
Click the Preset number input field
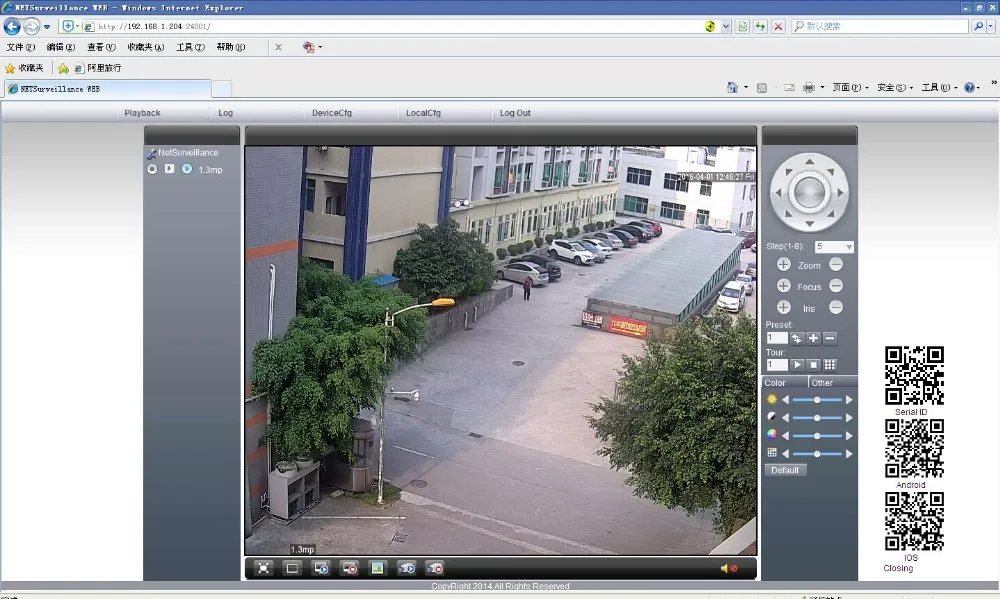(x=778, y=338)
